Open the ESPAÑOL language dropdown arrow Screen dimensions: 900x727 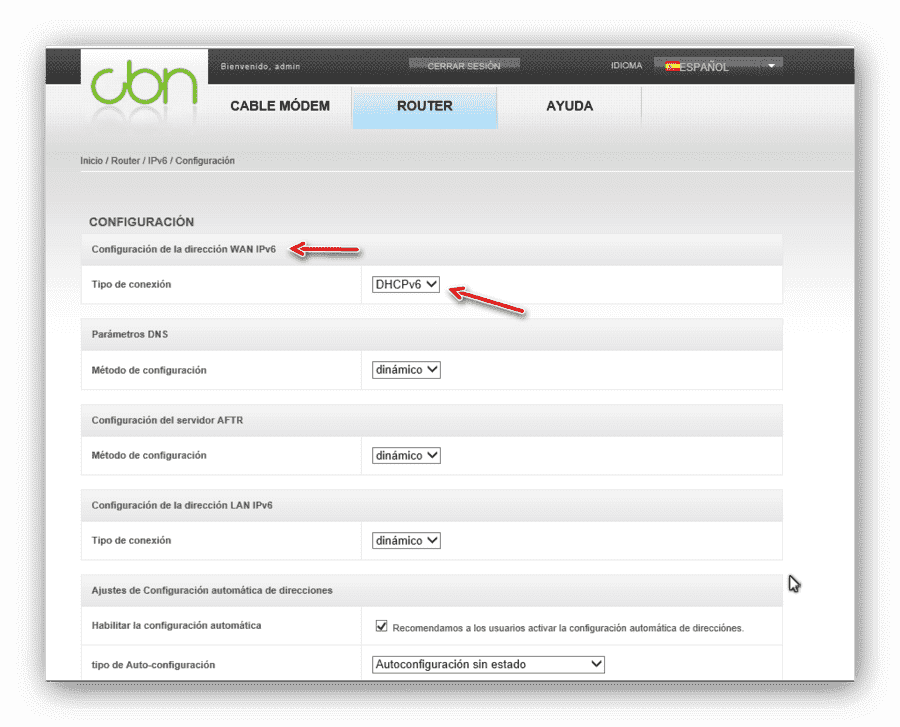click(x=771, y=66)
